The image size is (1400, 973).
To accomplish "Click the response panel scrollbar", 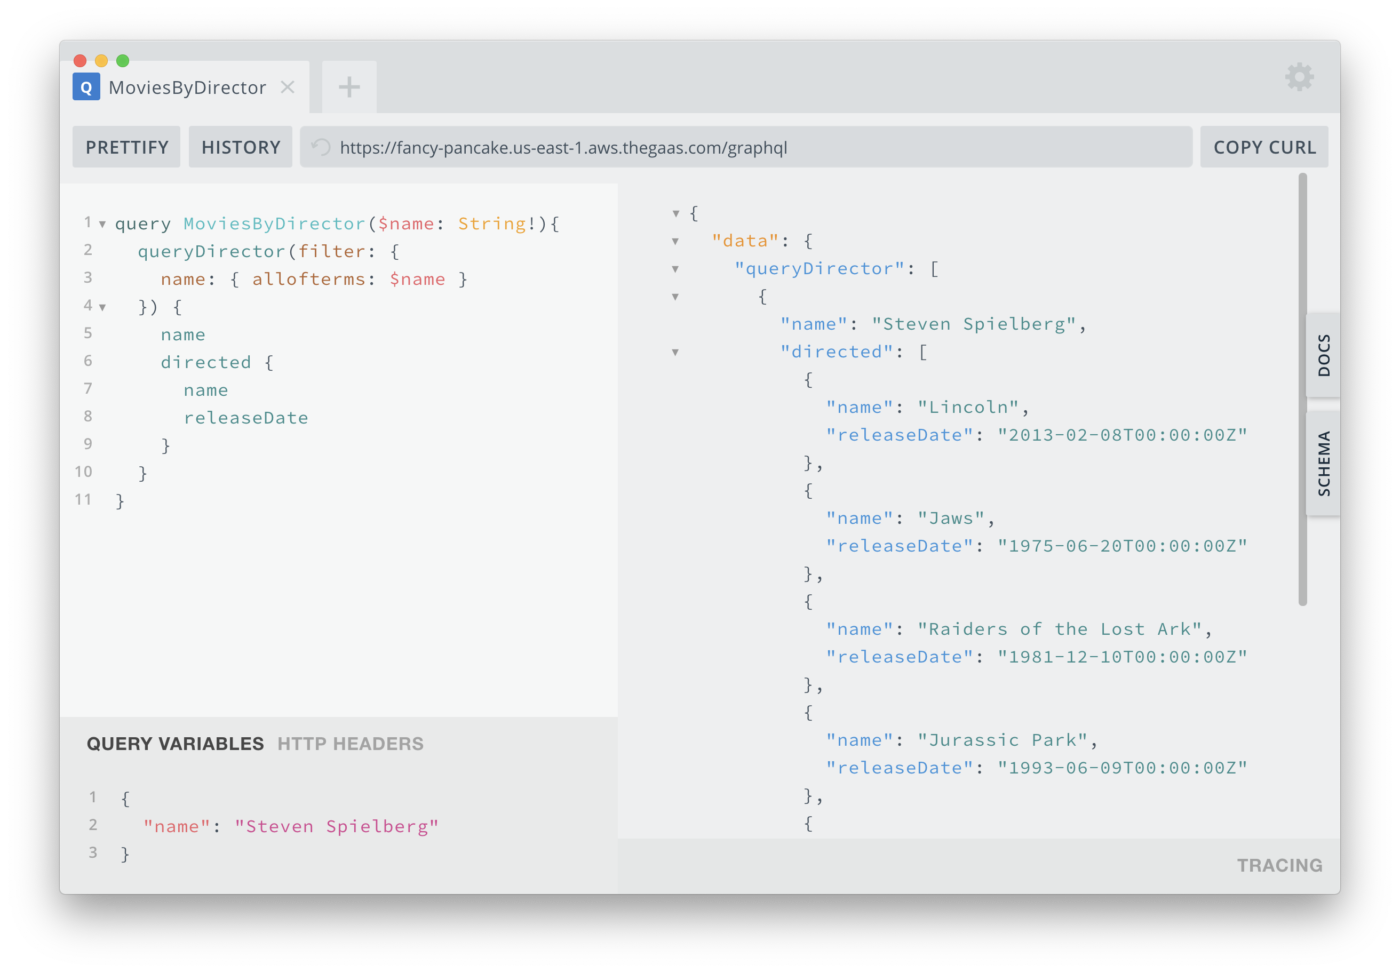I will pos(1304,390).
